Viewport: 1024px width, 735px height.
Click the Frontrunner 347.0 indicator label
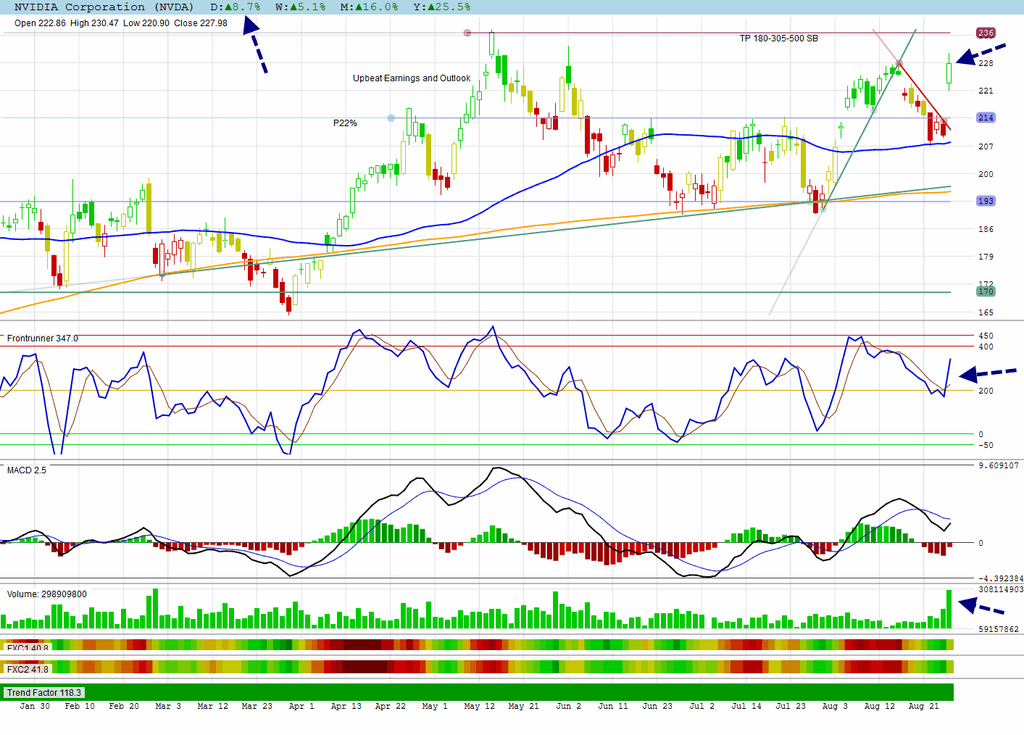point(42,338)
